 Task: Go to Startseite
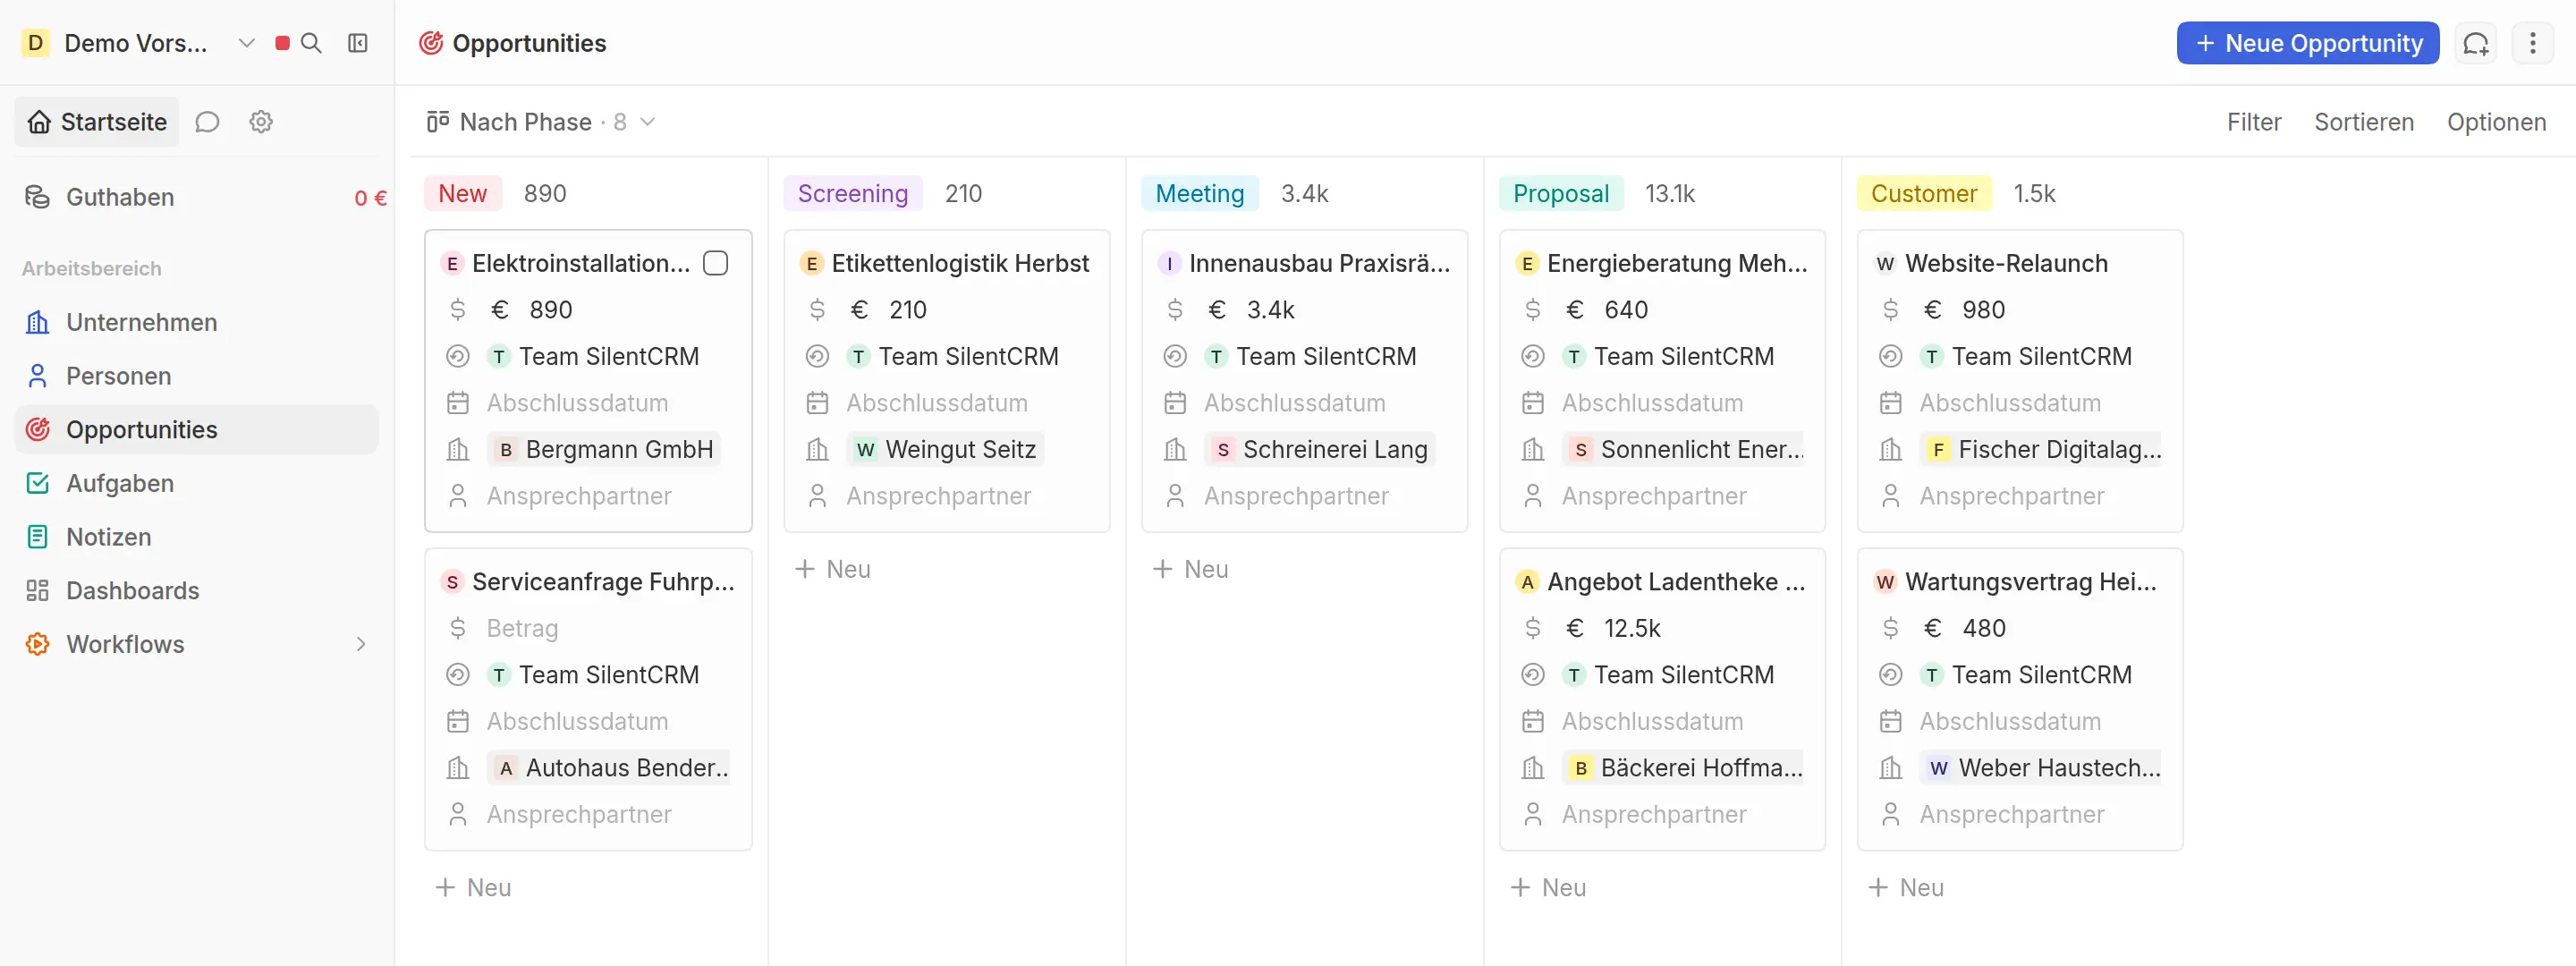(x=97, y=122)
